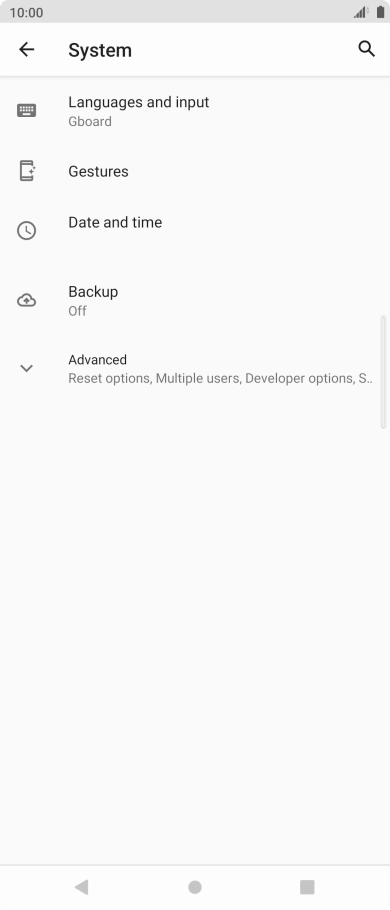This screenshot has height=910, width=390.
Task: Tap the Gboard subtitle text
Action: (x=90, y=122)
